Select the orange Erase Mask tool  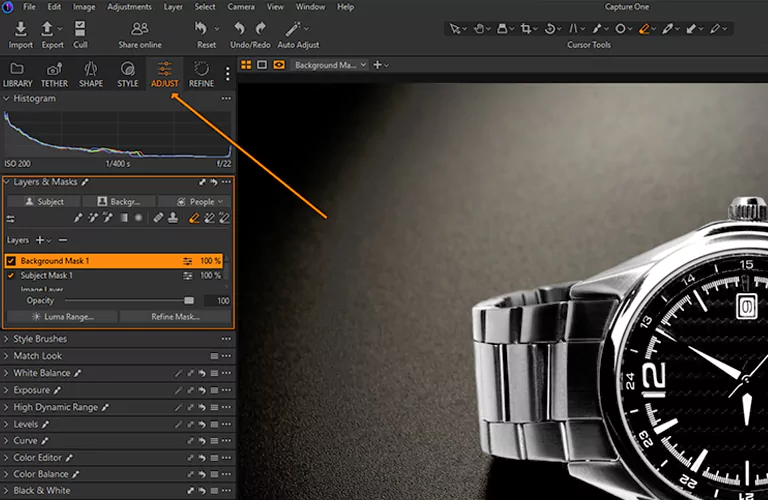(x=194, y=218)
